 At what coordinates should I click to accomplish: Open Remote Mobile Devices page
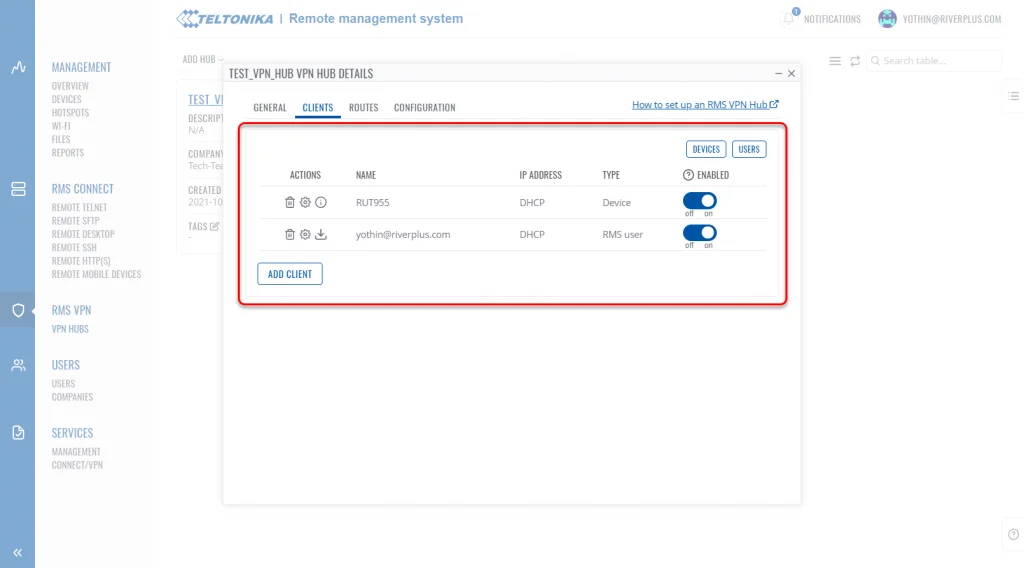point(96,274)
